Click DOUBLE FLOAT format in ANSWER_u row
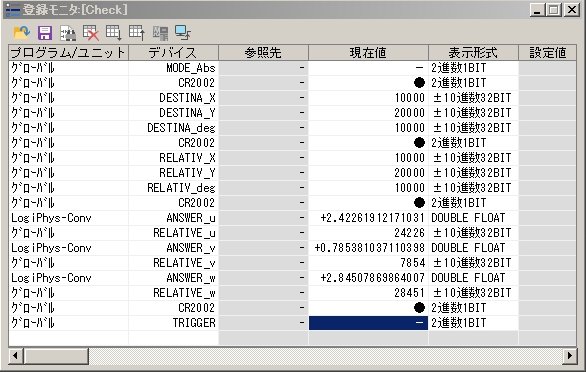586x372 pixels. pos(474,218)
